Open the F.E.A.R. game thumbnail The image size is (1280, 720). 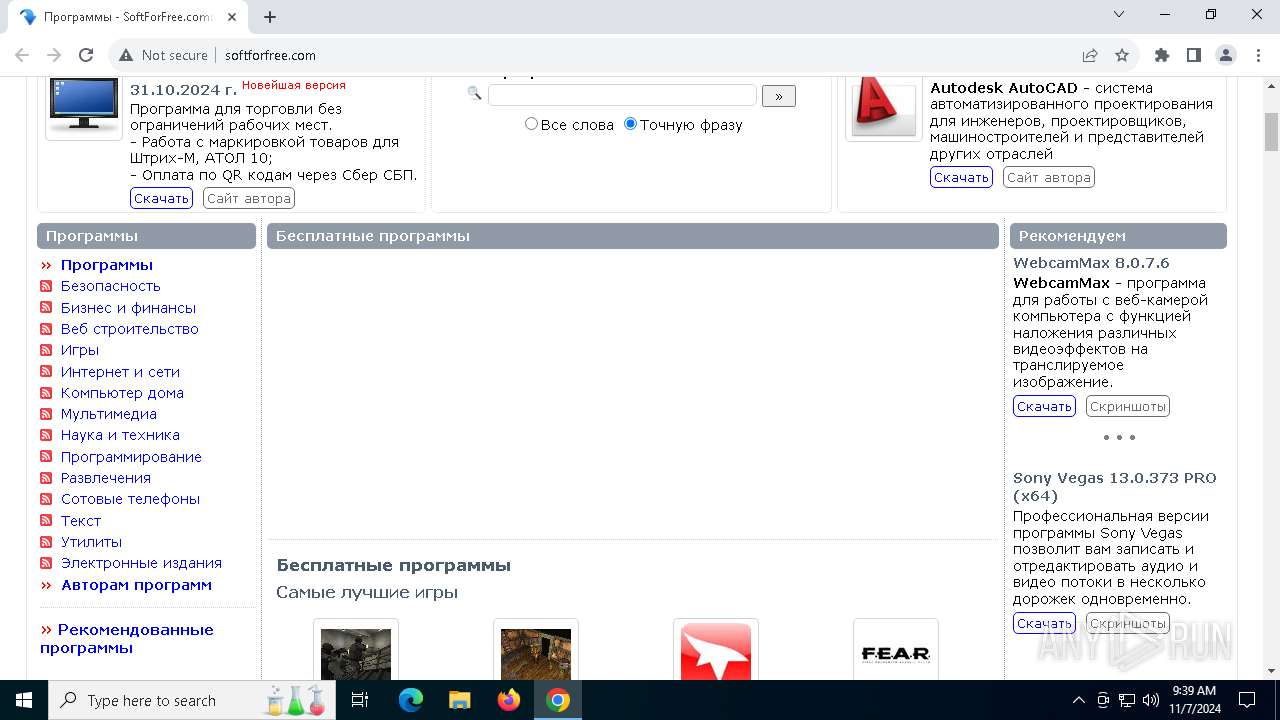pyautogui.click(x=896, y=651)
